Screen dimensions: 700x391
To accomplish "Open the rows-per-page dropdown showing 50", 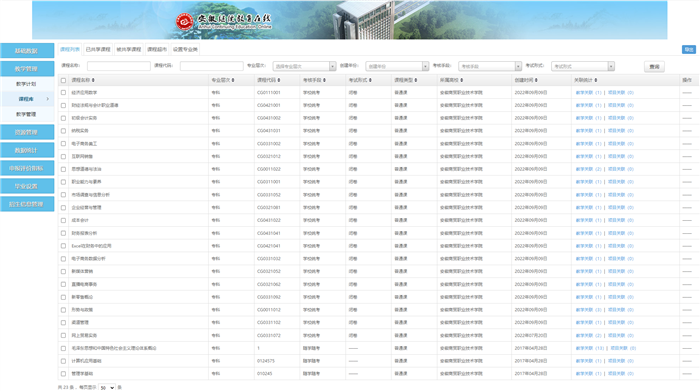I will 107,387.
